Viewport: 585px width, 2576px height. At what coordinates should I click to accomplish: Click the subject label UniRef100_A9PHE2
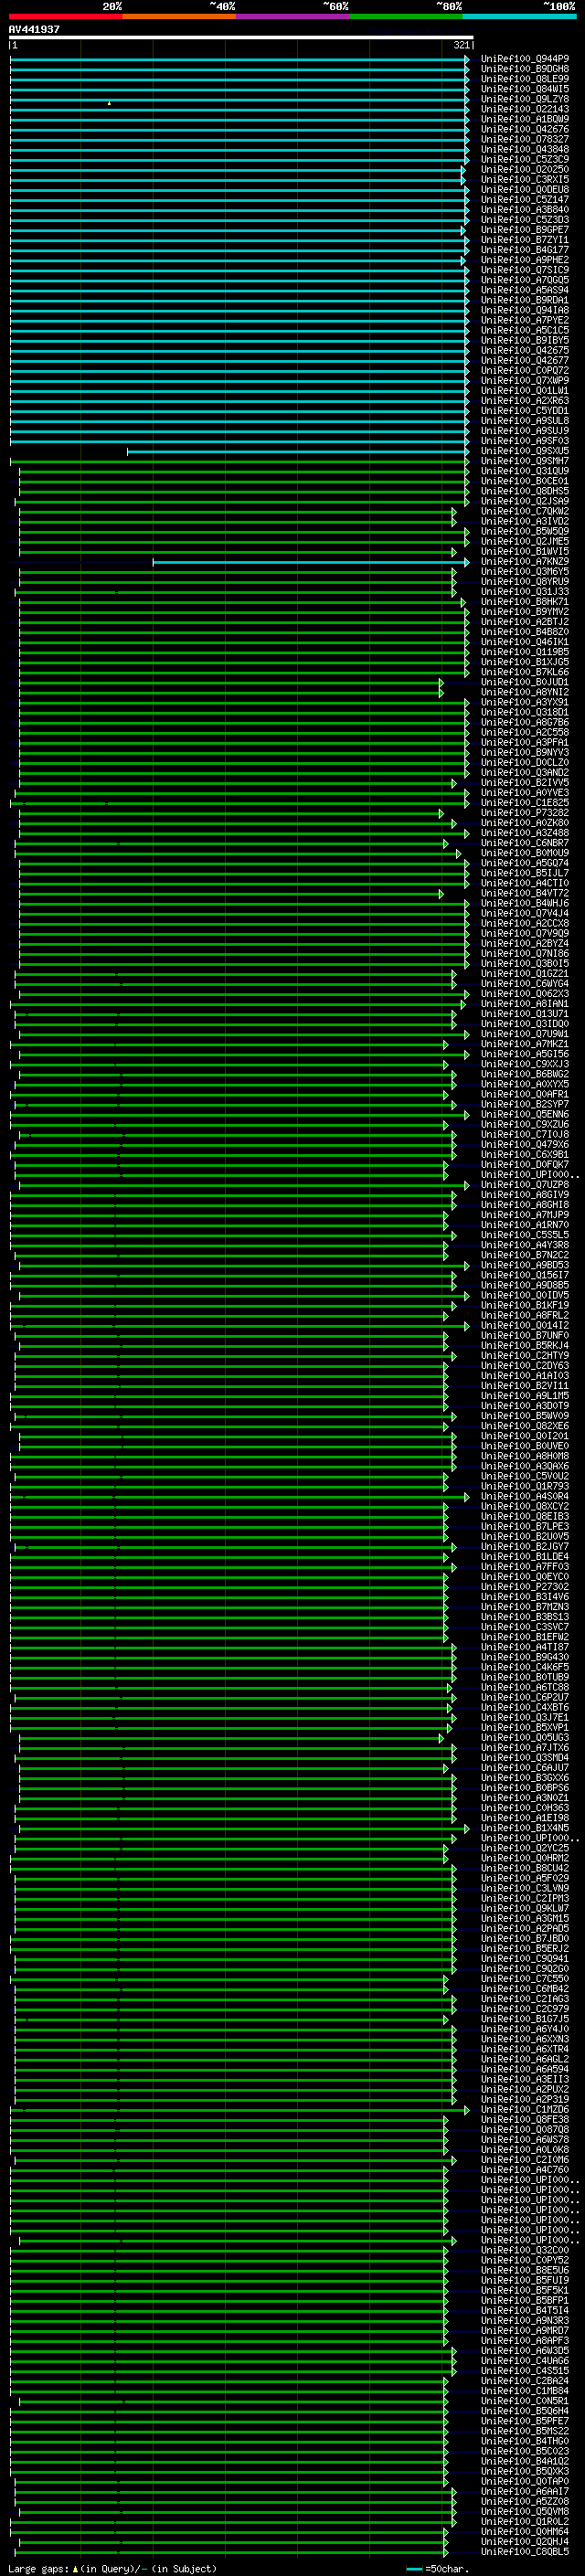pos(525,260)
